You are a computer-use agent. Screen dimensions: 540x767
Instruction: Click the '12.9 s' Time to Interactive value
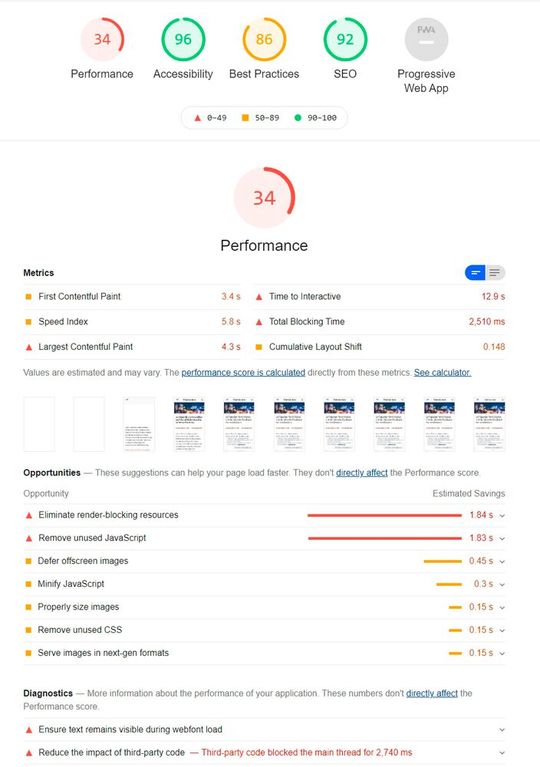pyautogui.click(x=493, y=296)
